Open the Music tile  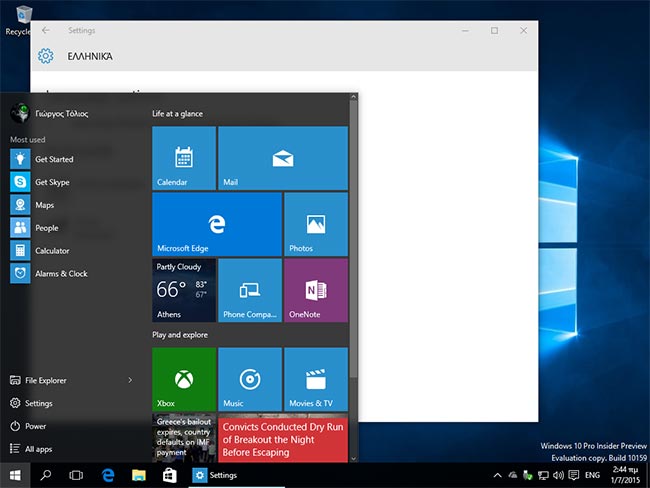pyautogui.click(x=250, y=379)
